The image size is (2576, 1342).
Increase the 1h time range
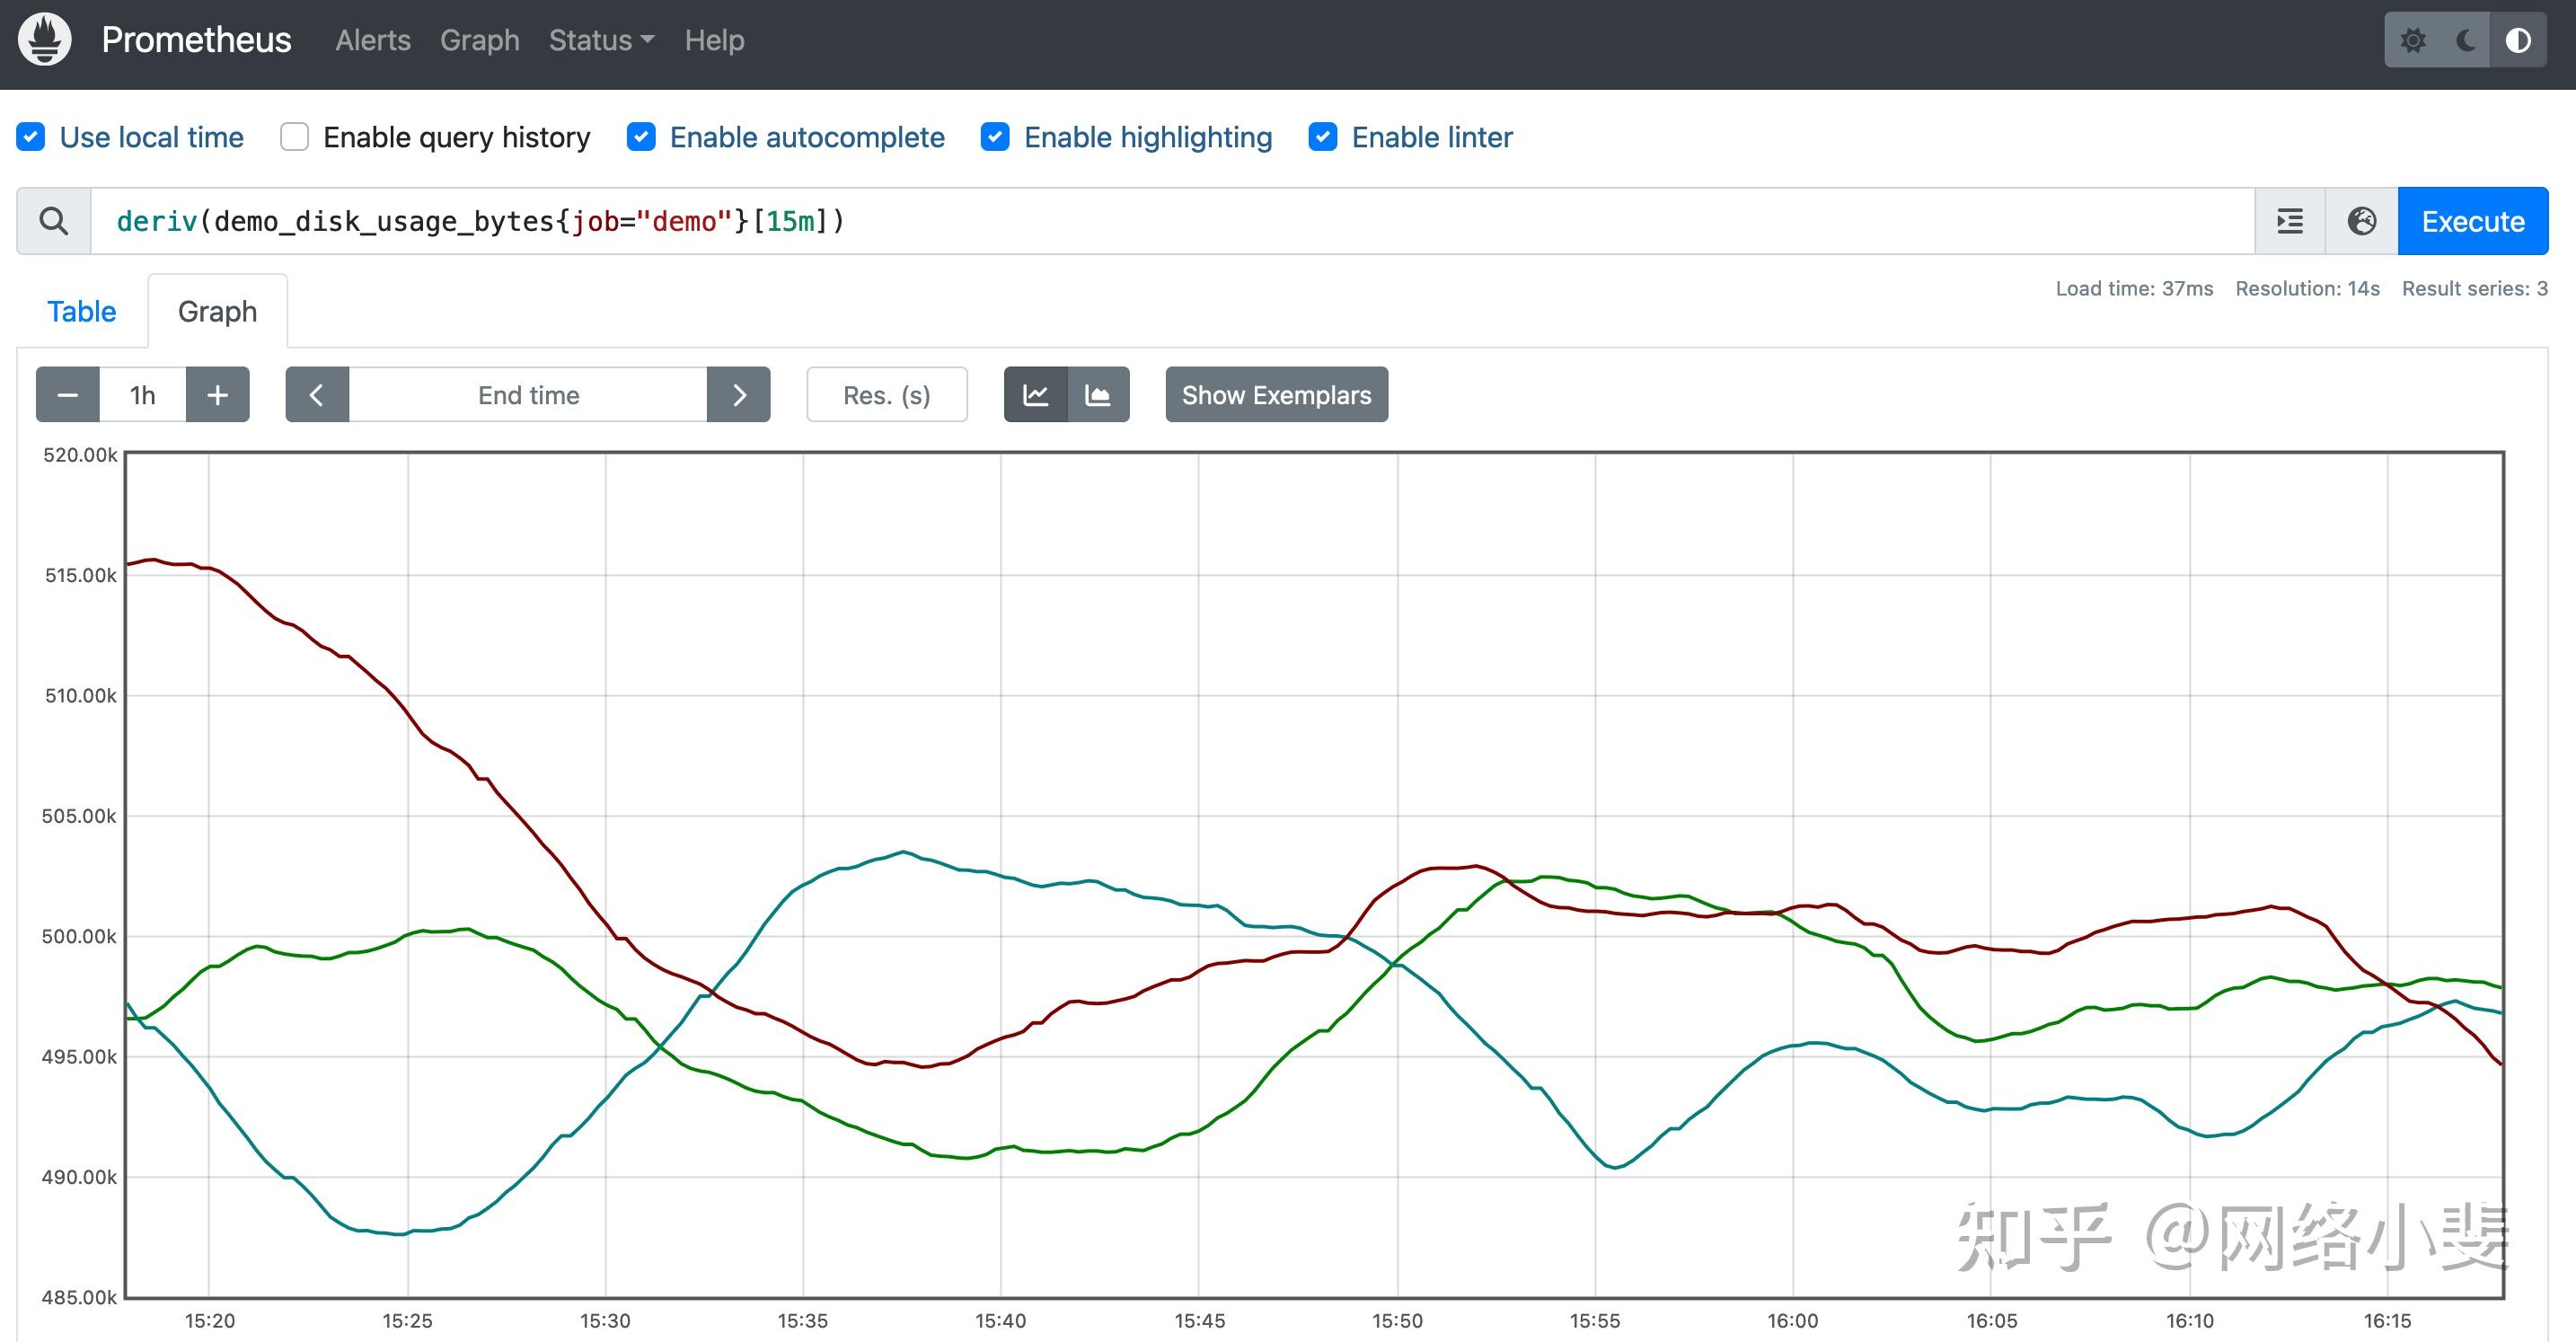[217, 395]
